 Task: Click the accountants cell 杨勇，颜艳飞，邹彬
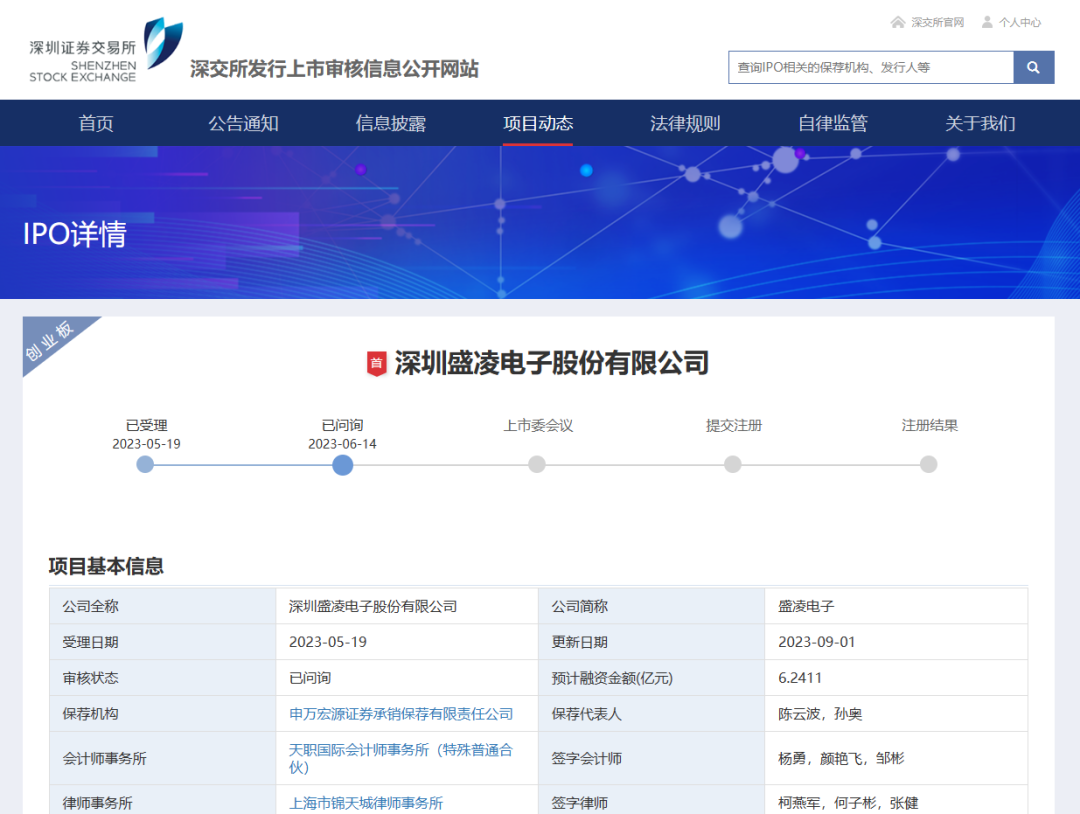coord(896,758)
